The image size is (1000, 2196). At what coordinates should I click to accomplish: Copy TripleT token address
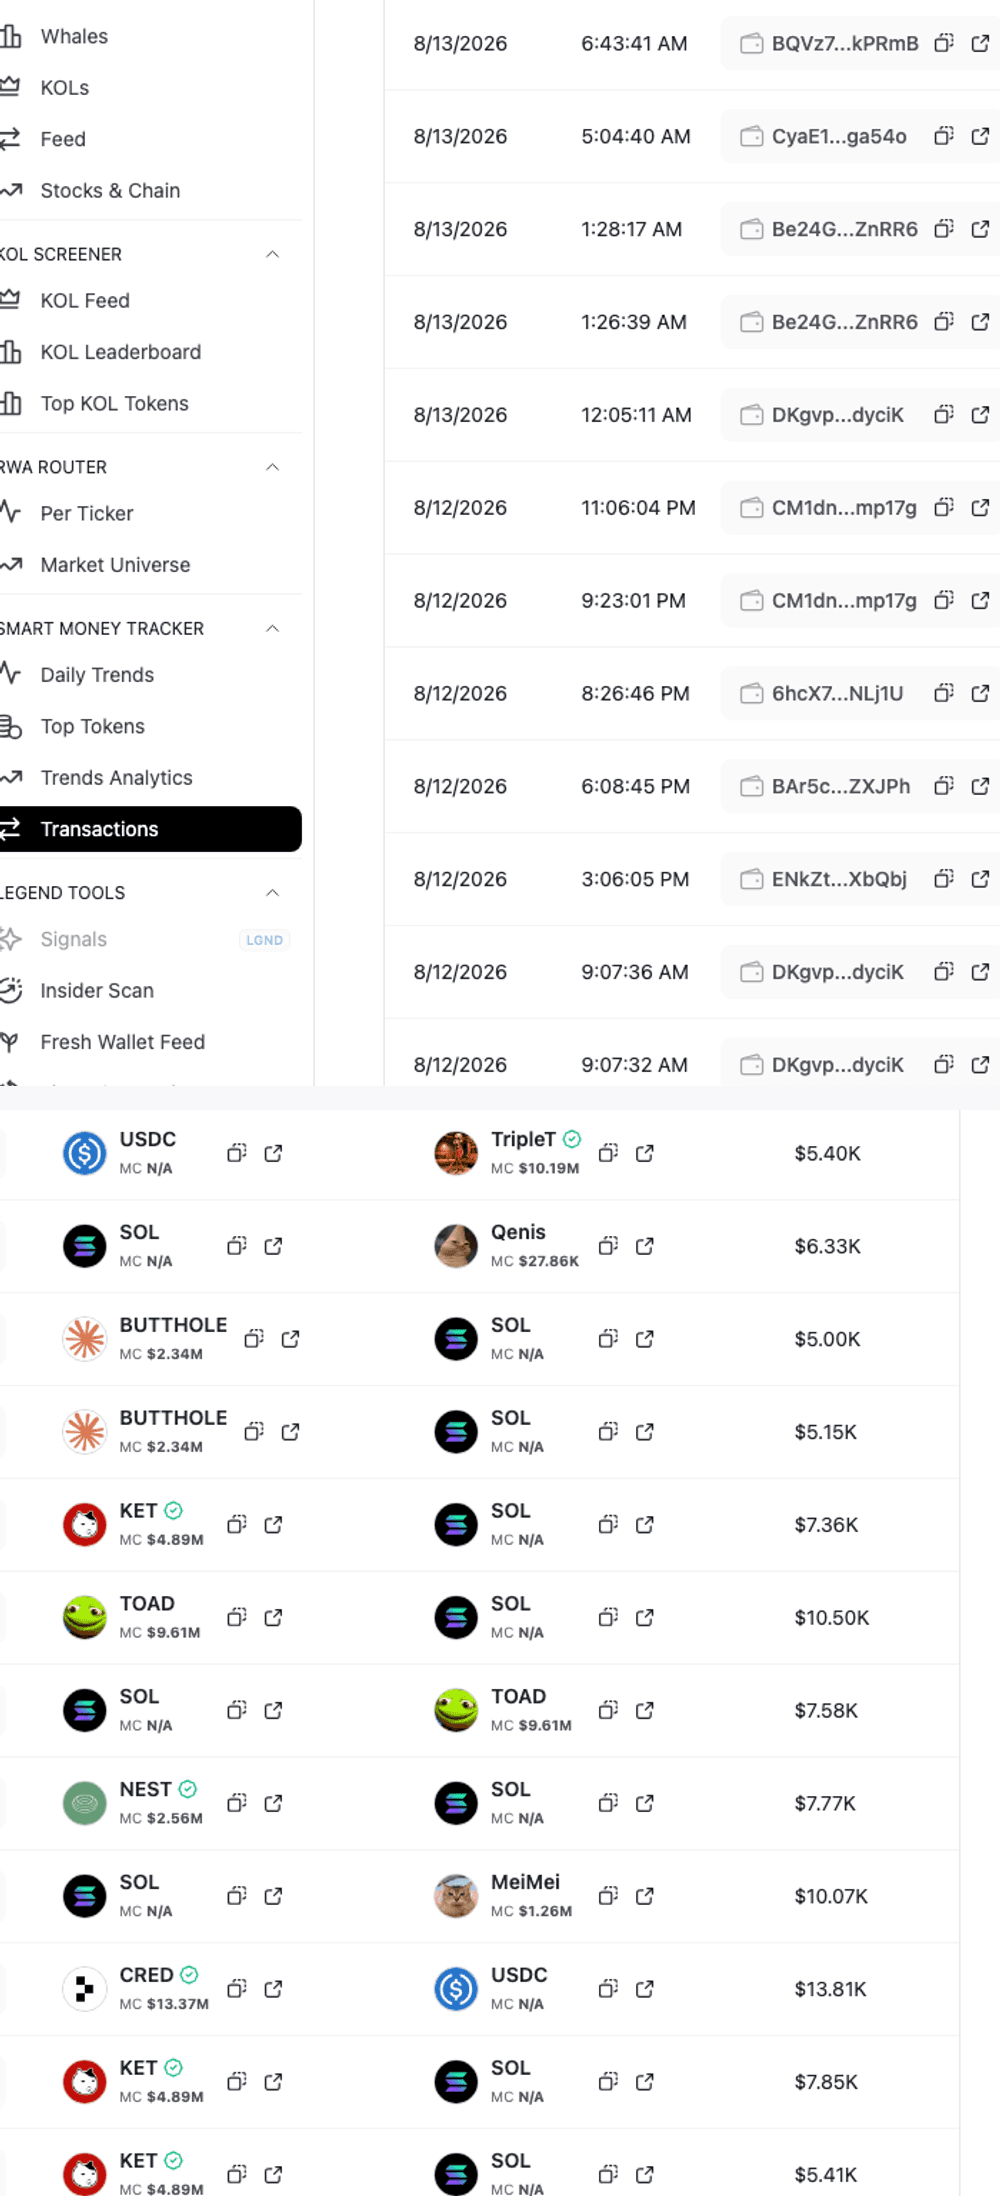point(608,1153)
